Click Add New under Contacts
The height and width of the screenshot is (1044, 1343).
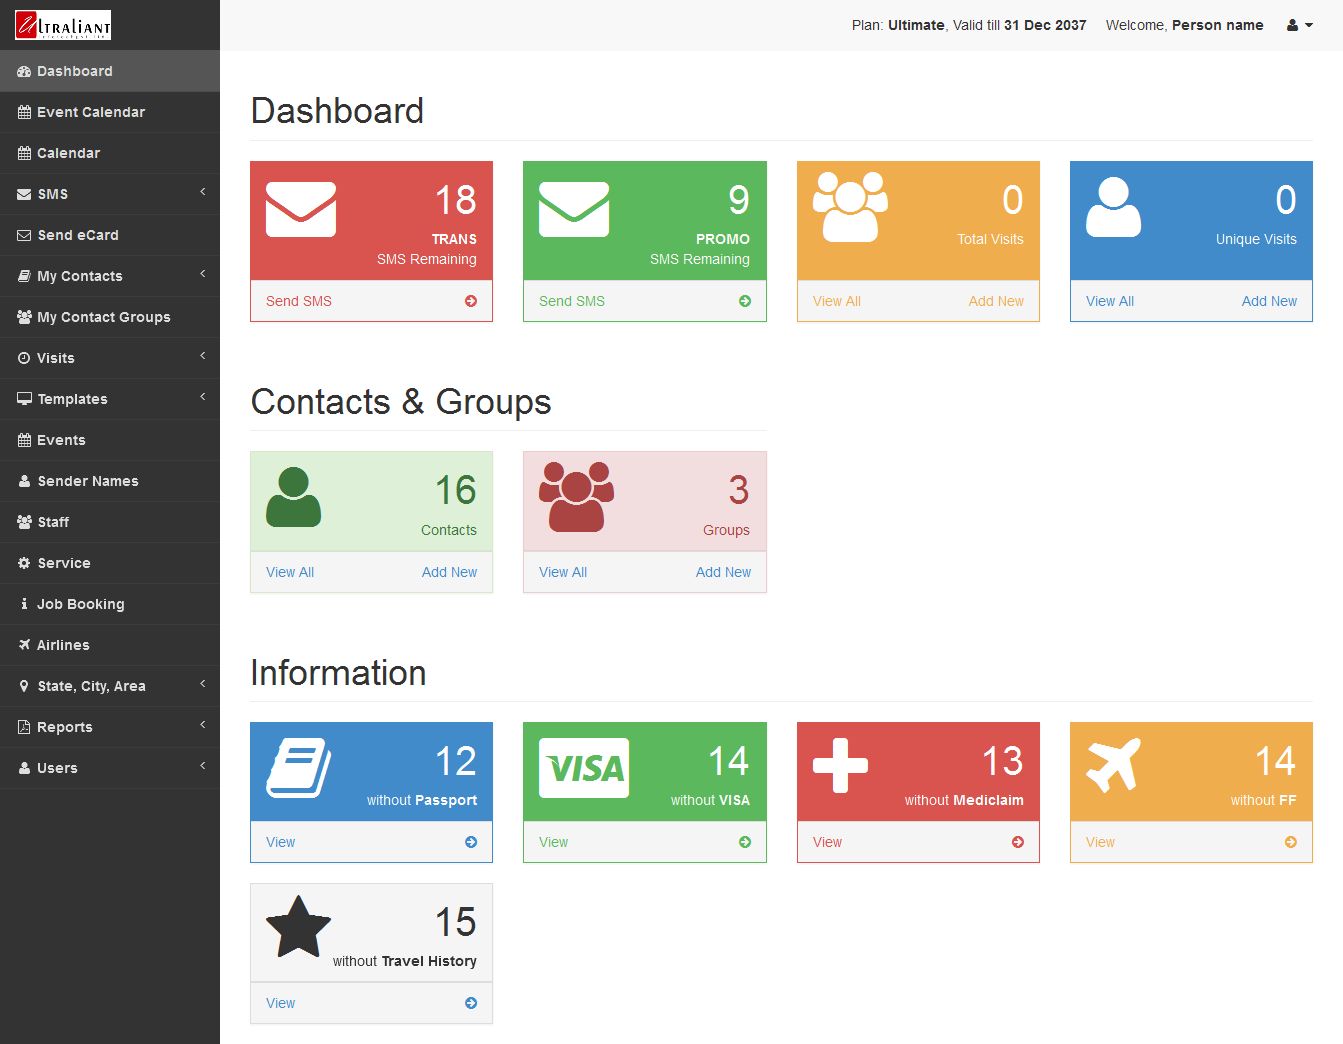(449, 572)
